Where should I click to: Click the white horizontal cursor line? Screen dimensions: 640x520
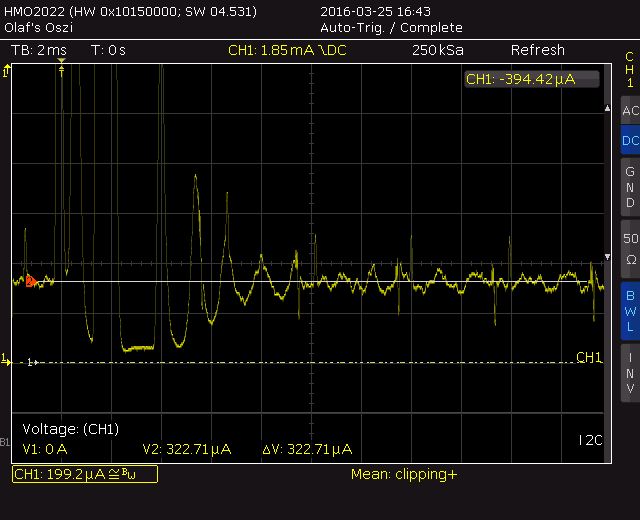click(310, 281)
